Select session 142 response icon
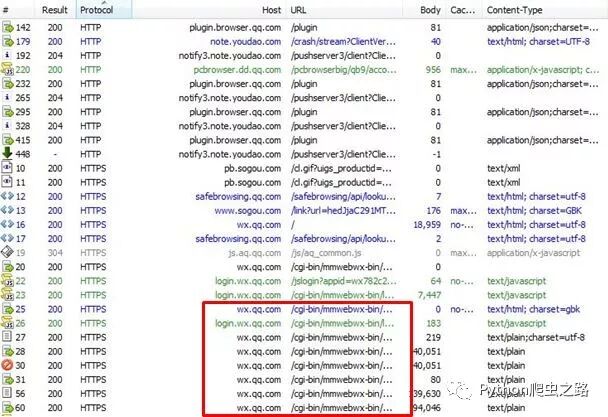Viewport: 608px width, 417px height. click(8, 27)
